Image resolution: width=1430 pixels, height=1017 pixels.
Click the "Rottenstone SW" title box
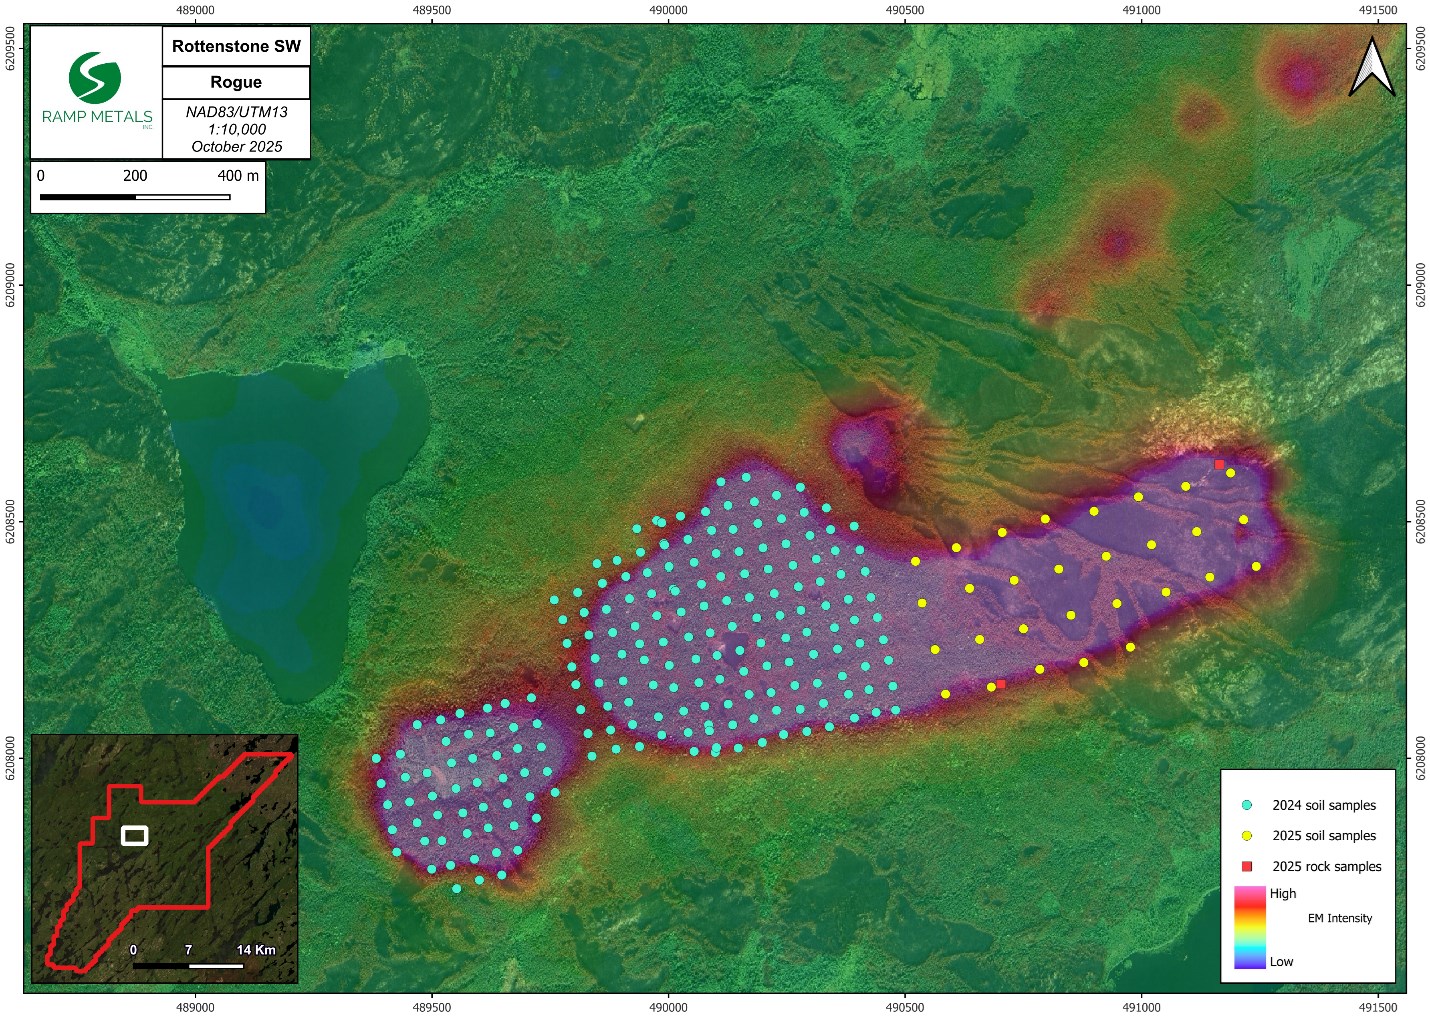pos(236,46)
